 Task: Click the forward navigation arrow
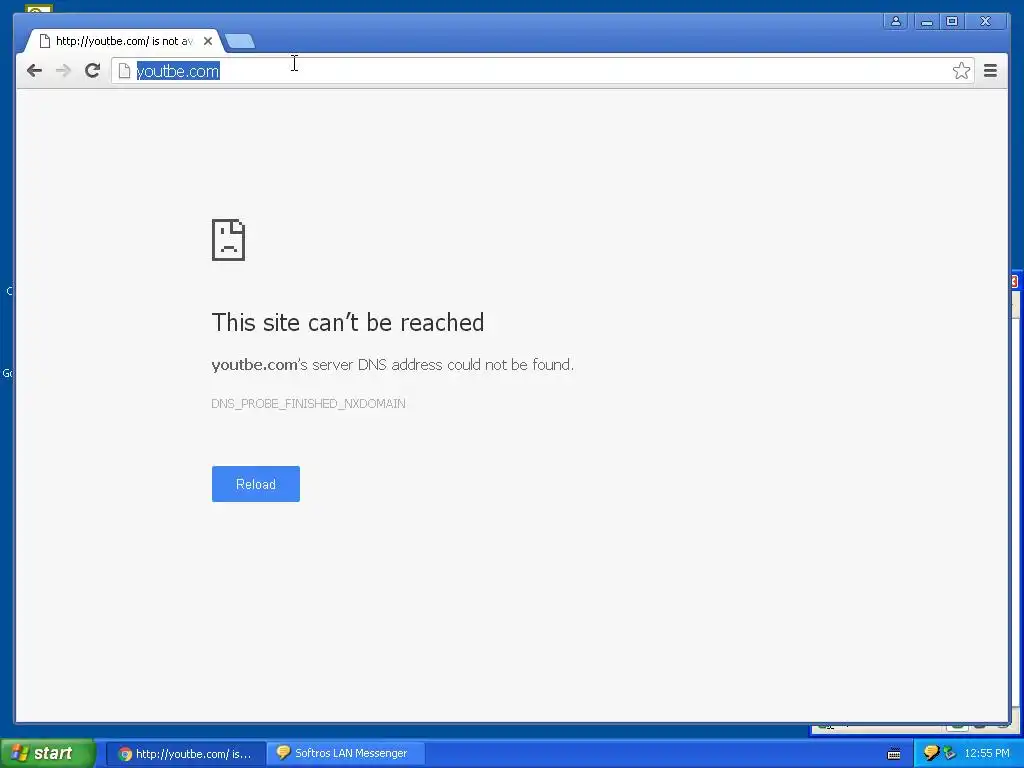(63, 71)
